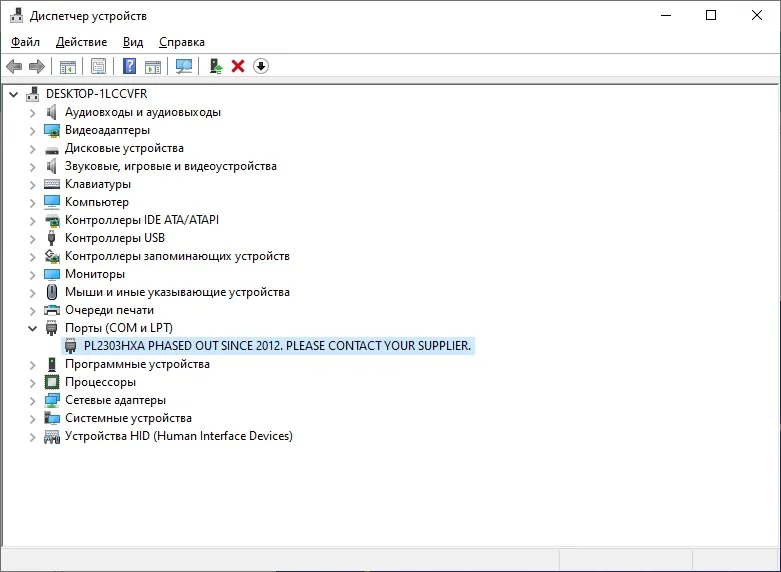Screen dimensions: 781x572
Task: Click the PL2303HXA device port icon
Action: 71,346
